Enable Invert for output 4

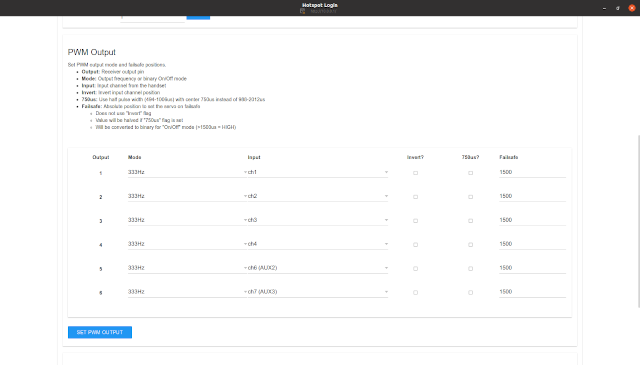click(x=416, y=245)
